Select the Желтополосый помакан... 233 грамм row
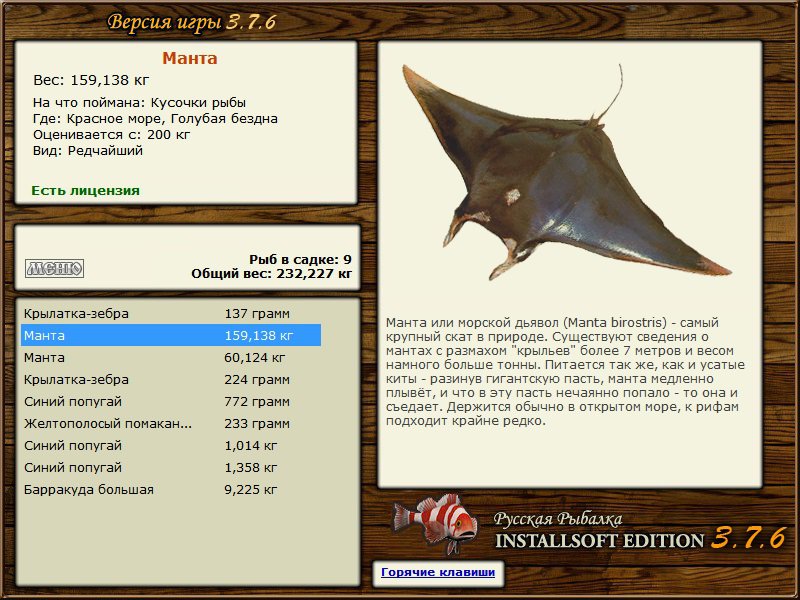Image resolution: width=800 pixels, height=600 pixels. (x=171, y=423)
